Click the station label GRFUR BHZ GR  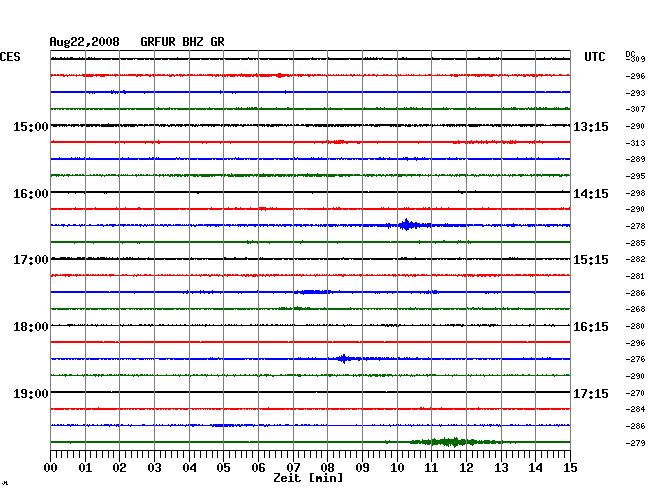click(x=182, y=42)
